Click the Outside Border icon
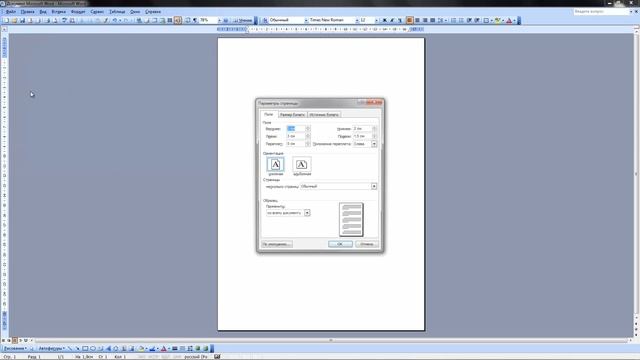640x360 pixels. 486,20
